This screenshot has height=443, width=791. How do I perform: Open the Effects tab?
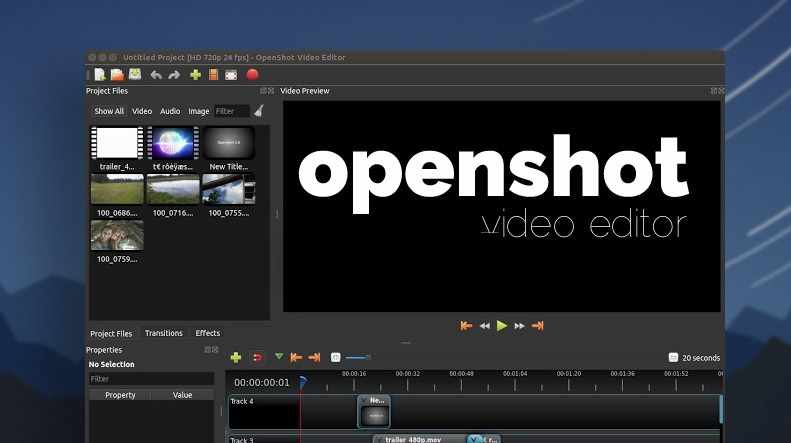point(208,333)
